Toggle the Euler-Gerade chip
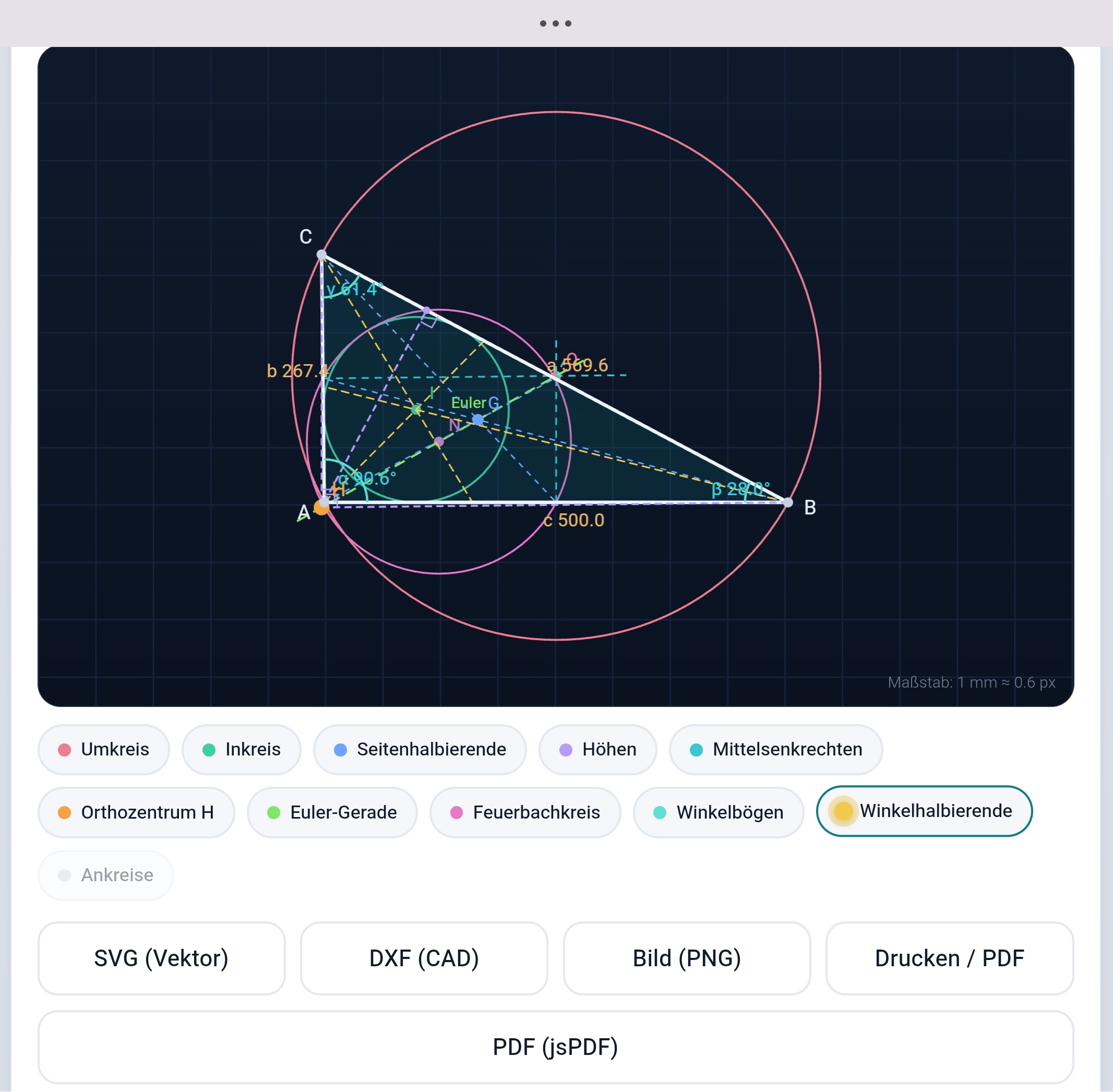Image resolution: width=1120 pixels, height=1092 pixels. (332, 812)
